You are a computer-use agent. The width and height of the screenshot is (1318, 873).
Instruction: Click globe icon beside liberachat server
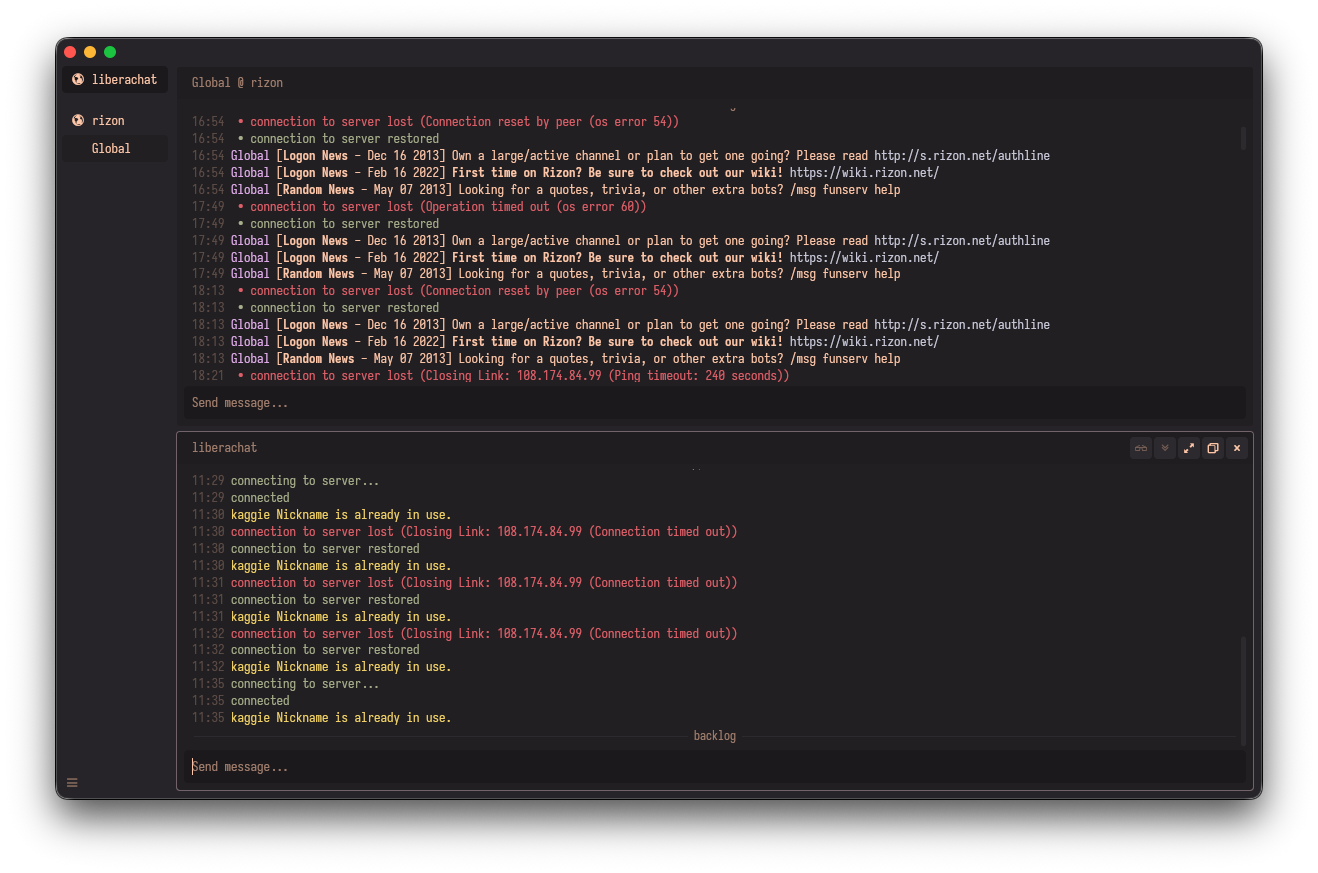click(x=78, y=80)
